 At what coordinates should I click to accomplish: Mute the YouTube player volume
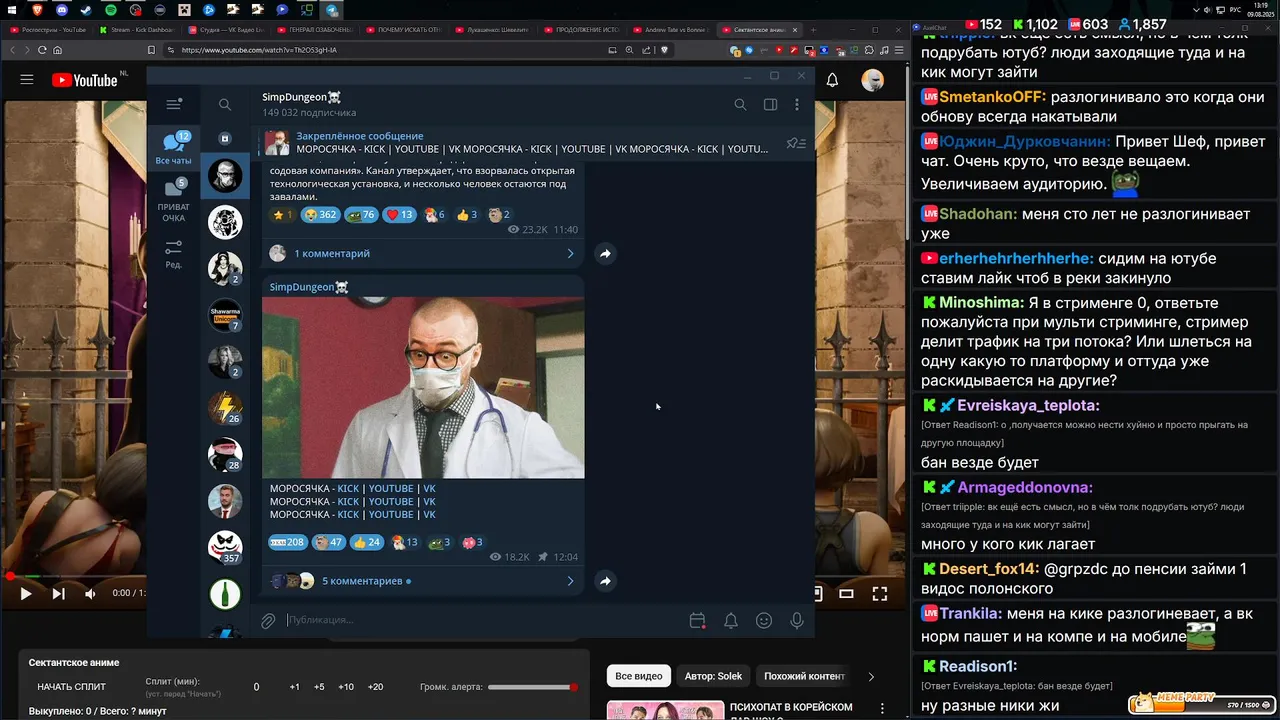pyautogui.click(x=90, y=593)
